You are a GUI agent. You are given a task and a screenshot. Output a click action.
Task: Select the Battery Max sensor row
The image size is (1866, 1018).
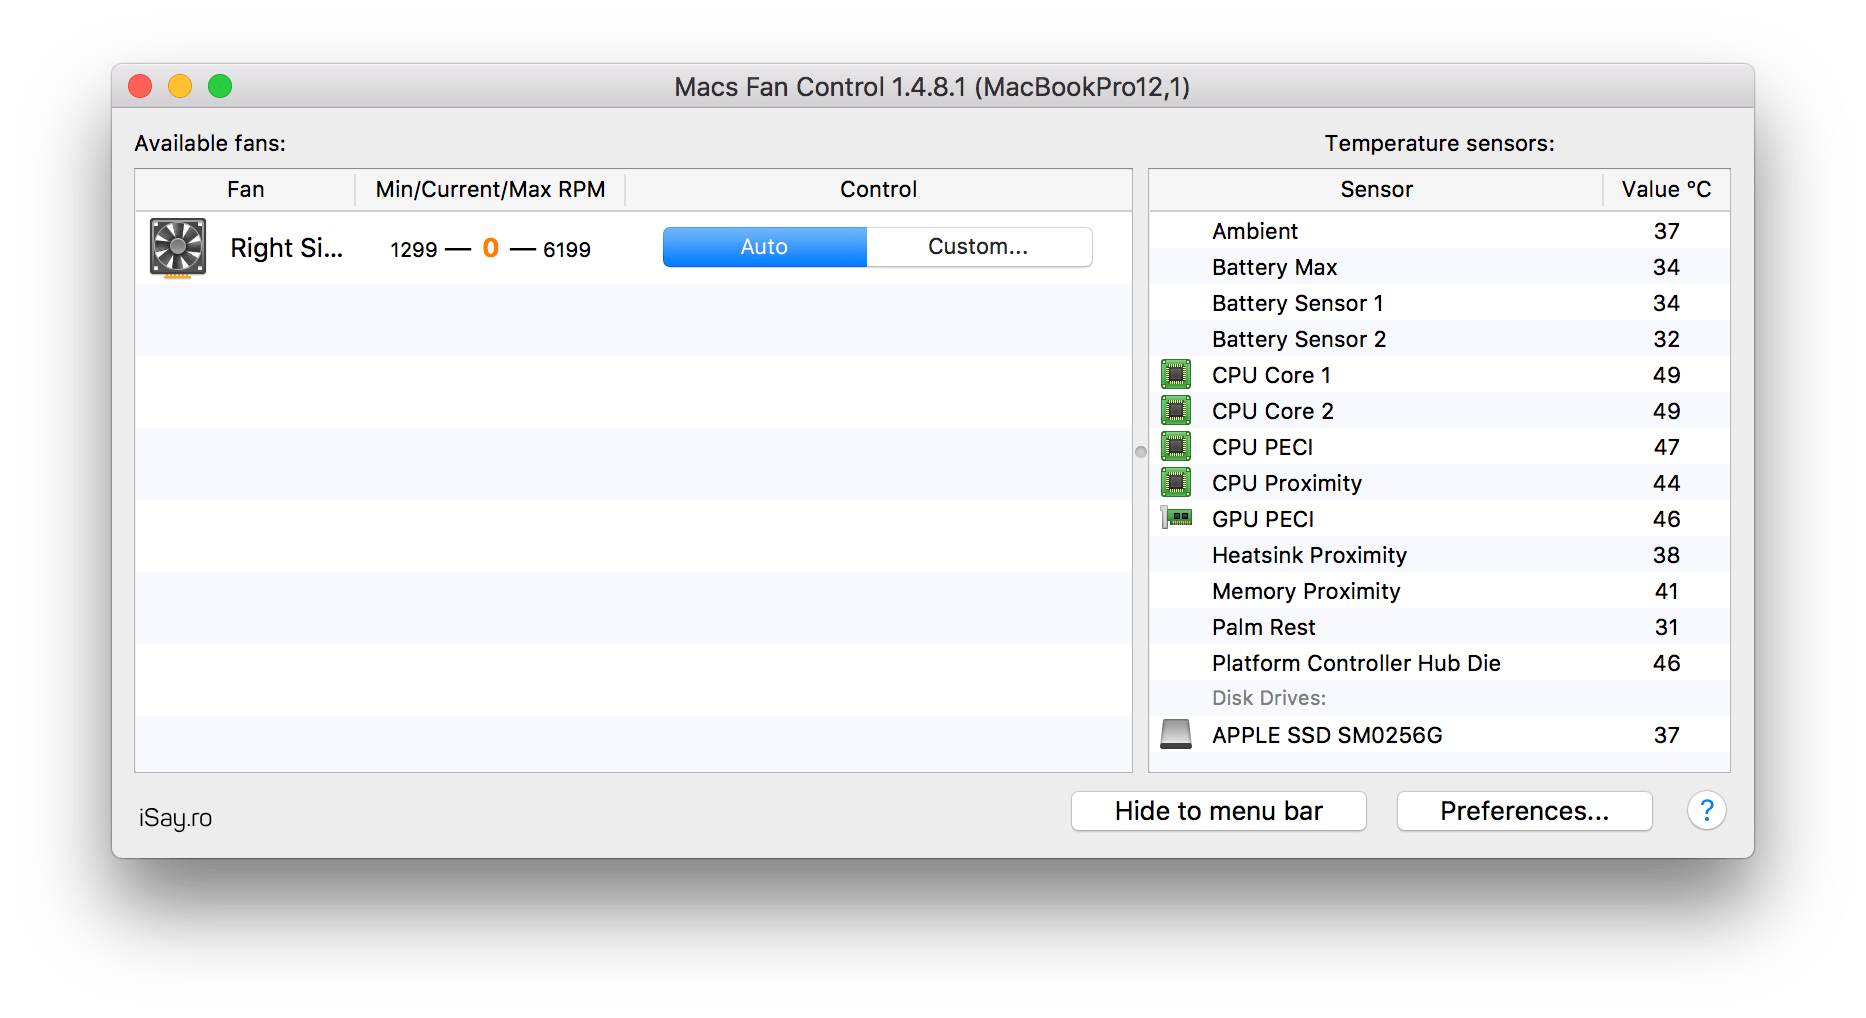pos(1439,267)
